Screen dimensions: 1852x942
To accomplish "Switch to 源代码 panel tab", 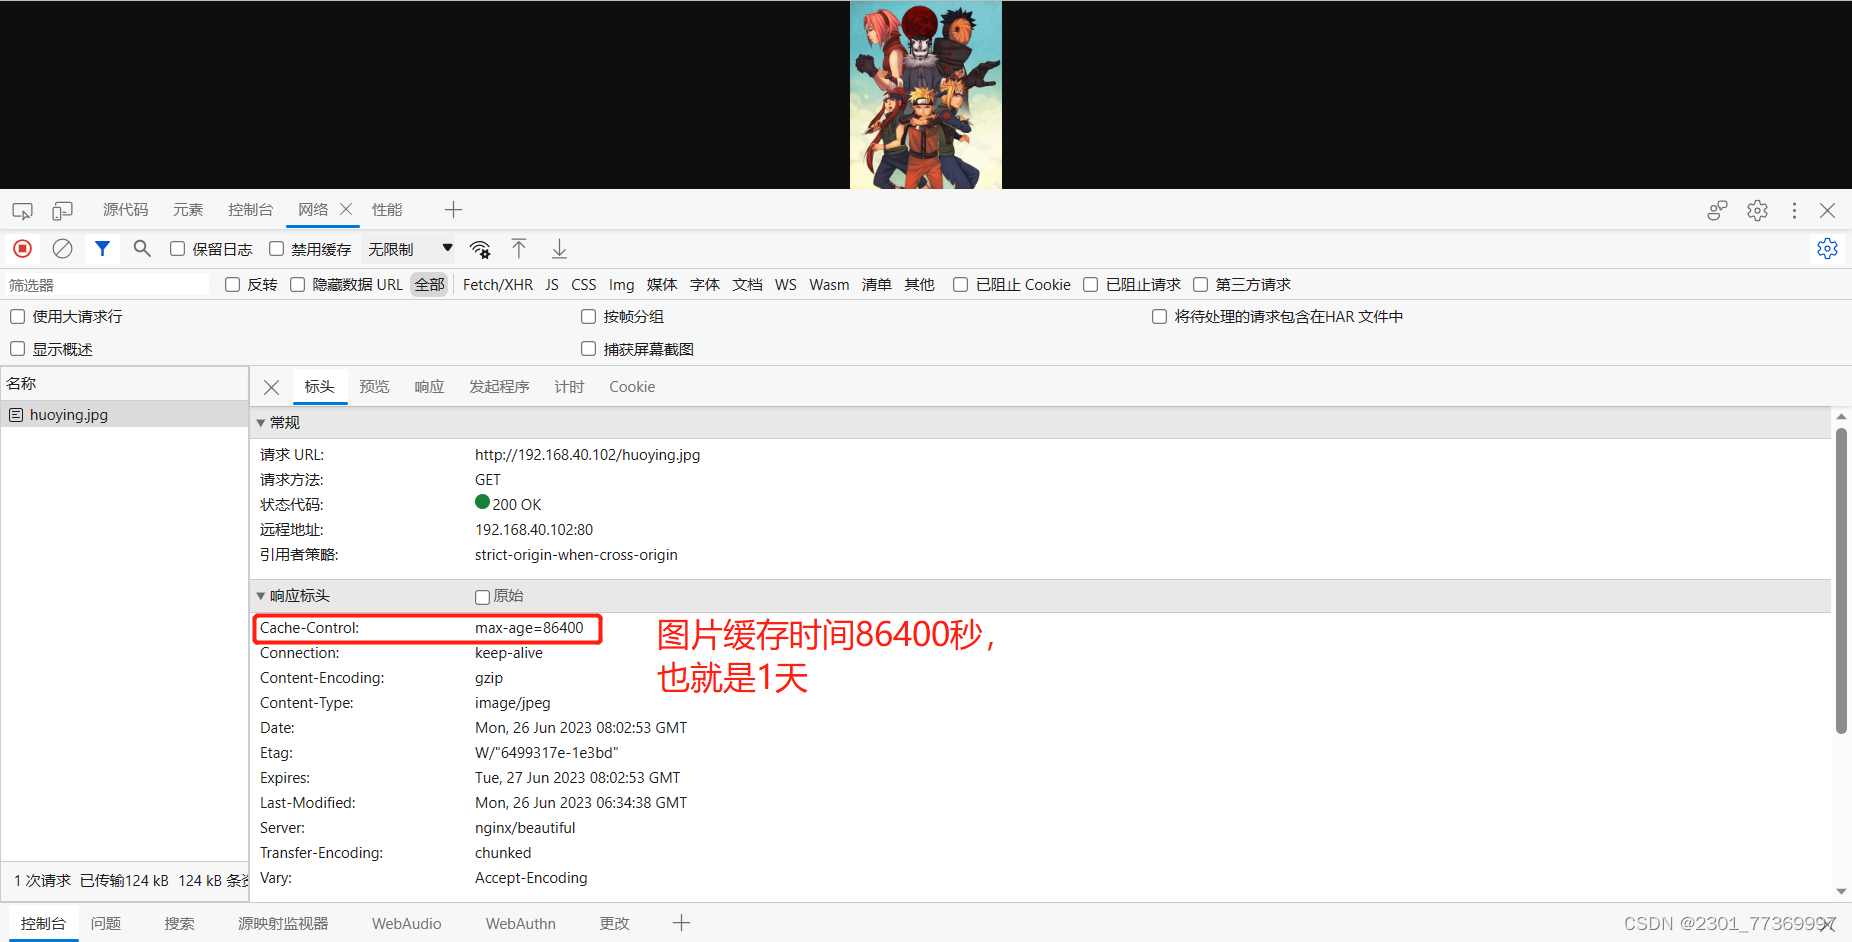I will 125,210.
